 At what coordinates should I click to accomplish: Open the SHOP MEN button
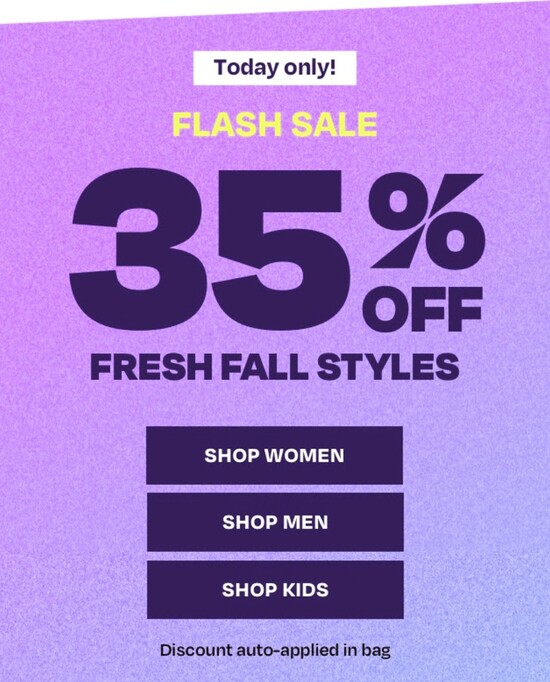click(275, 522)
